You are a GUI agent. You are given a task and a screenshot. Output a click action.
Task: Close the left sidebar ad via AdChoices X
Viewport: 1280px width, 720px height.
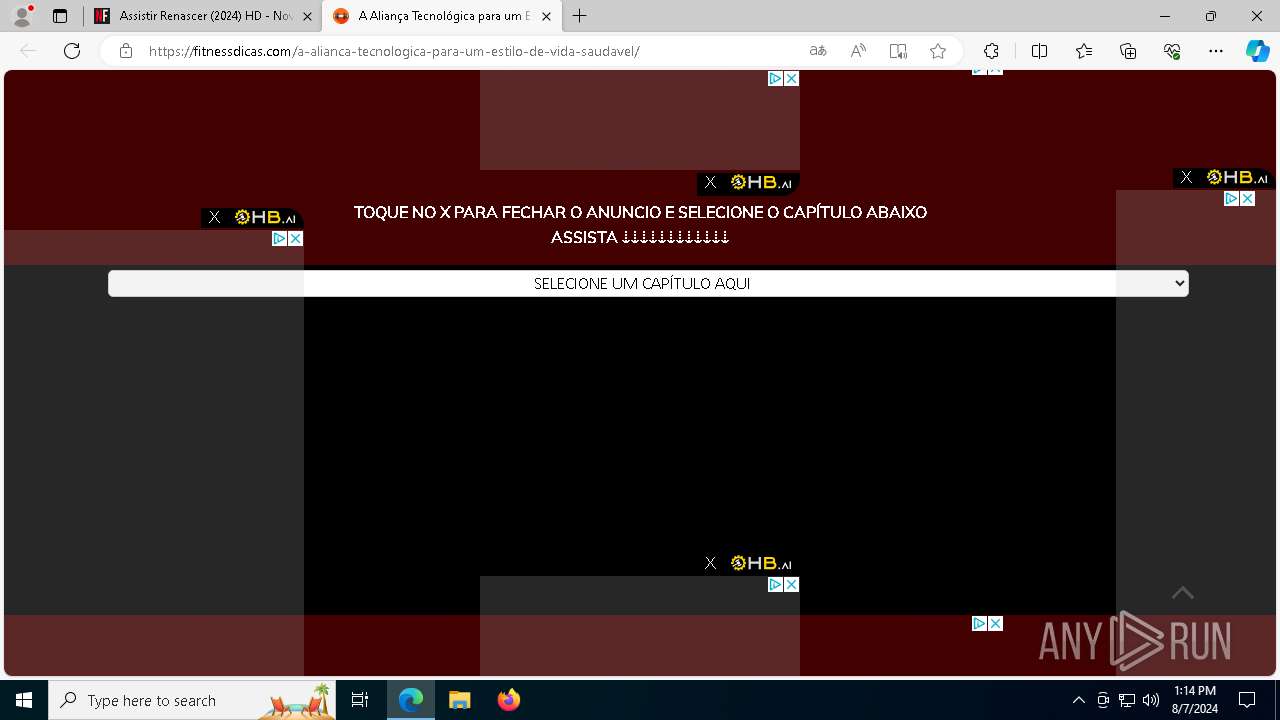click(295, 238)
